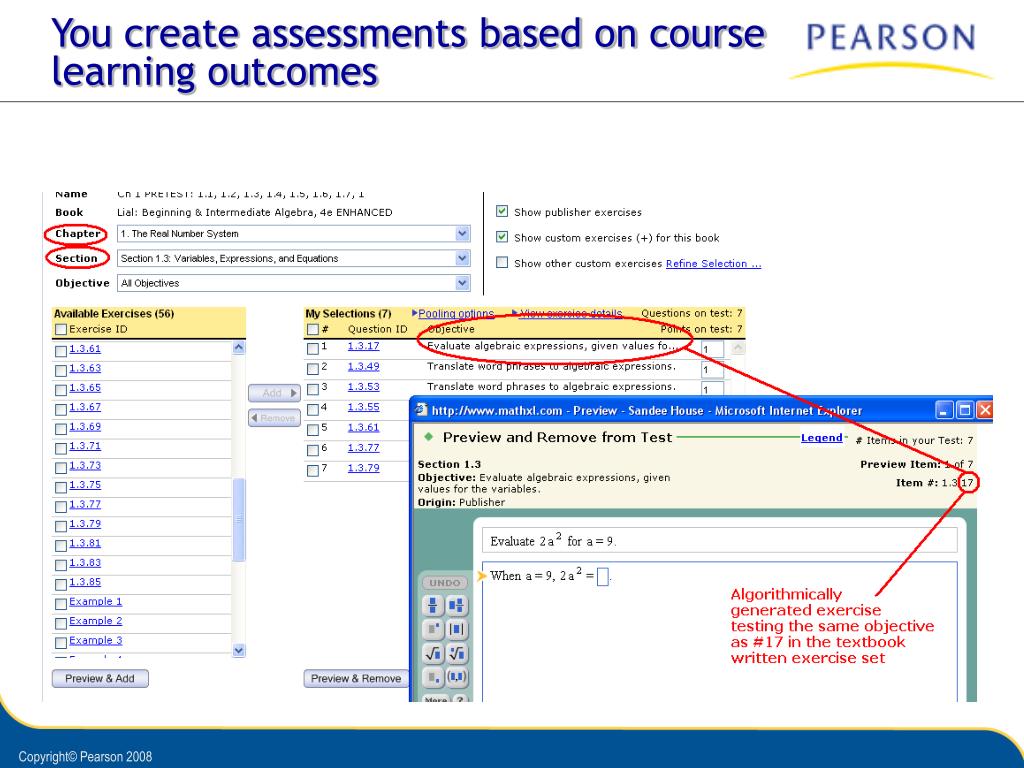The height and width of the screenshot is (768, 1024).
Task: Check the Exercise ID select-all checkbox
Action: pos(61,329)
